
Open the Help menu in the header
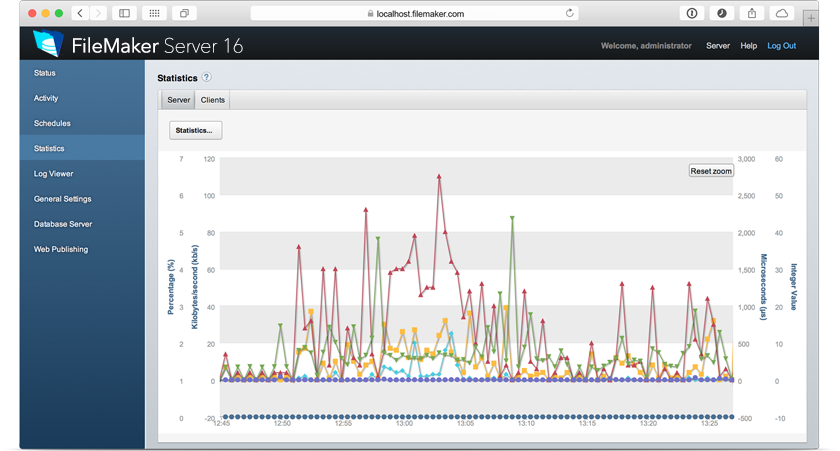[x=748, y=46]
